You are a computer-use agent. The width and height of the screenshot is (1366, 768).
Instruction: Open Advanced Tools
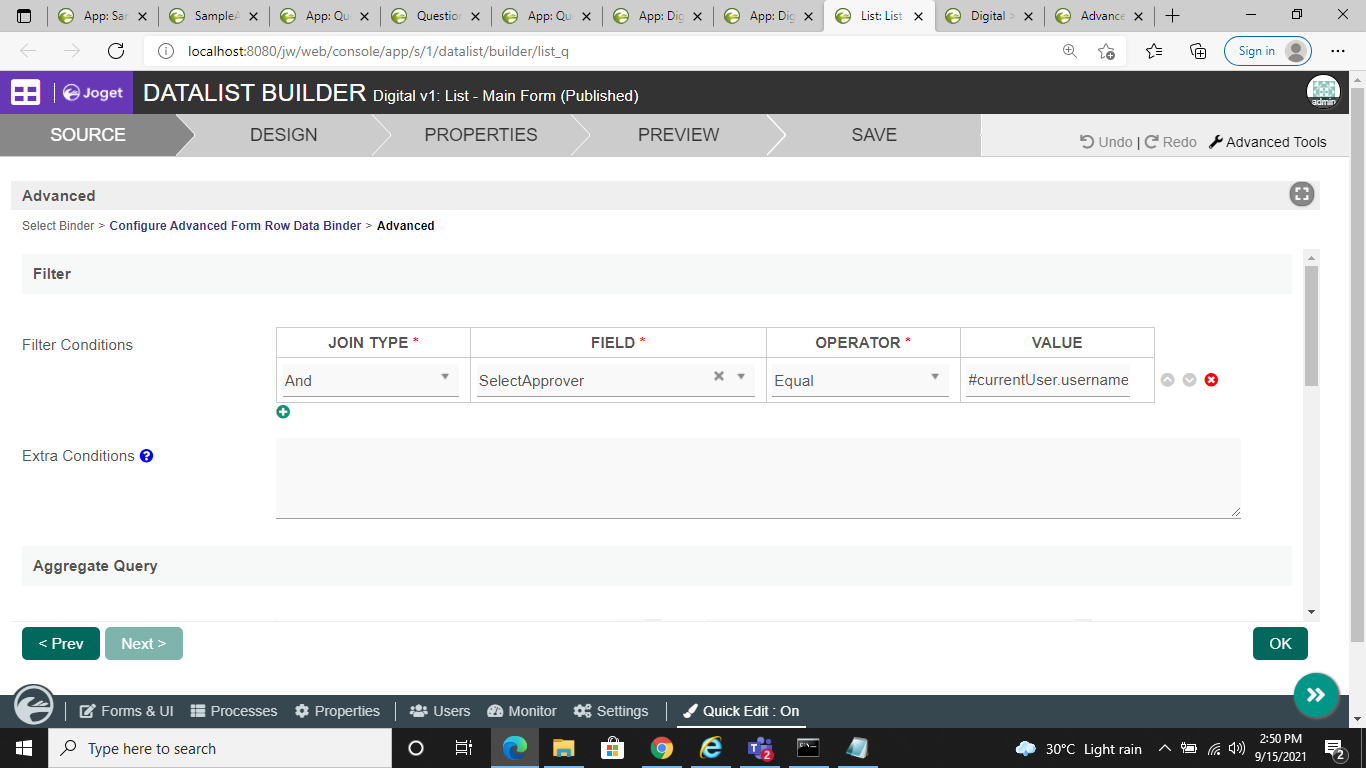1268,142
